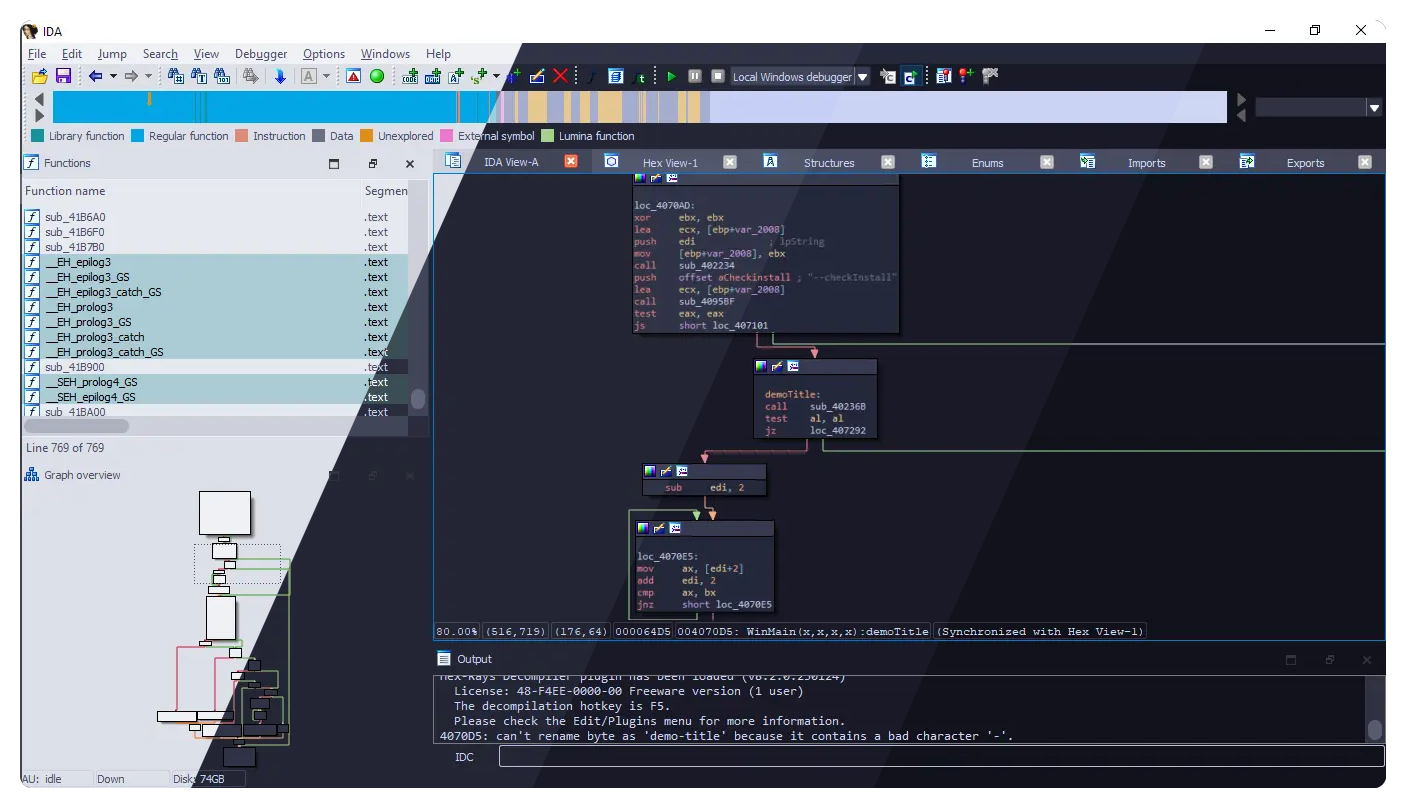Viewport: 1406px width, 808px height.
Task: Close the IDA View-A tab
Action: [x=571, y=161]
